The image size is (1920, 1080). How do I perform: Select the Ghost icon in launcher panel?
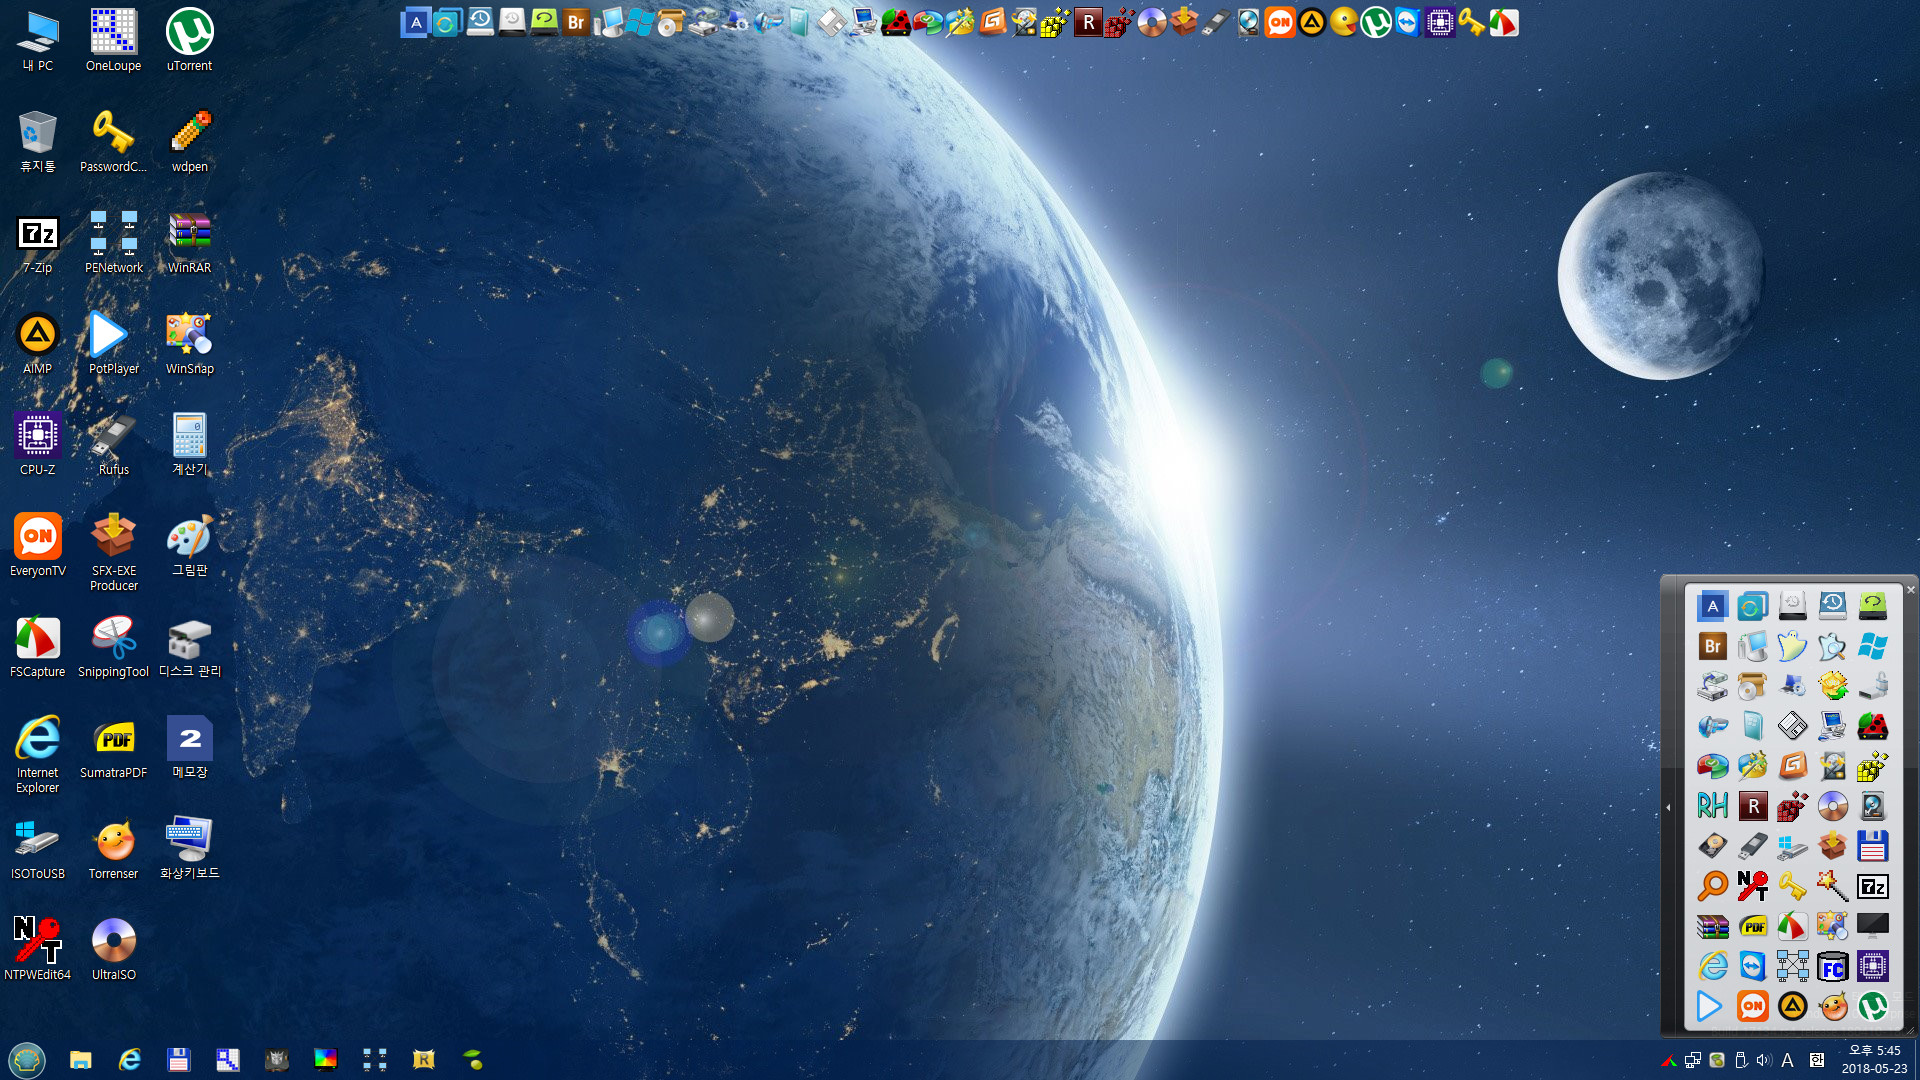(x=1792, y=646)
